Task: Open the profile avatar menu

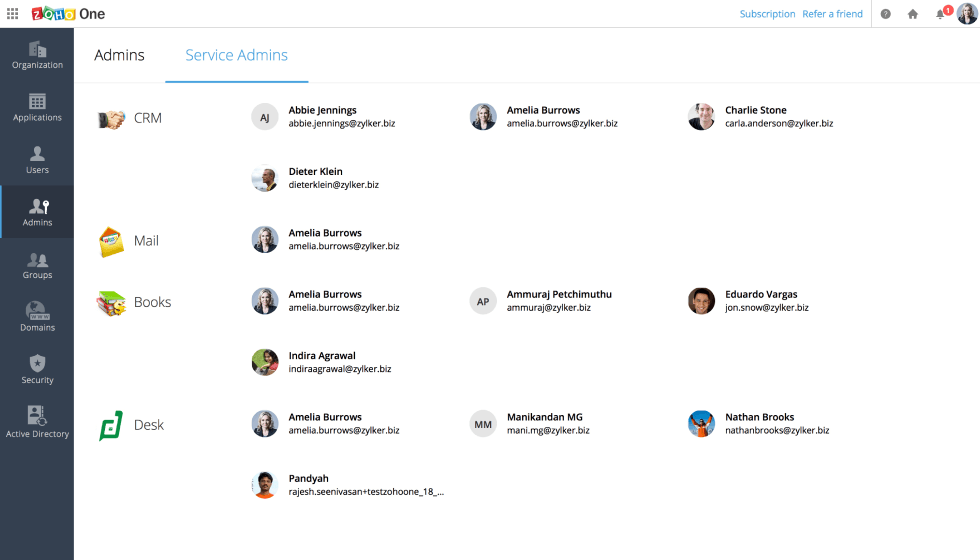Action: tap(967, 13)
